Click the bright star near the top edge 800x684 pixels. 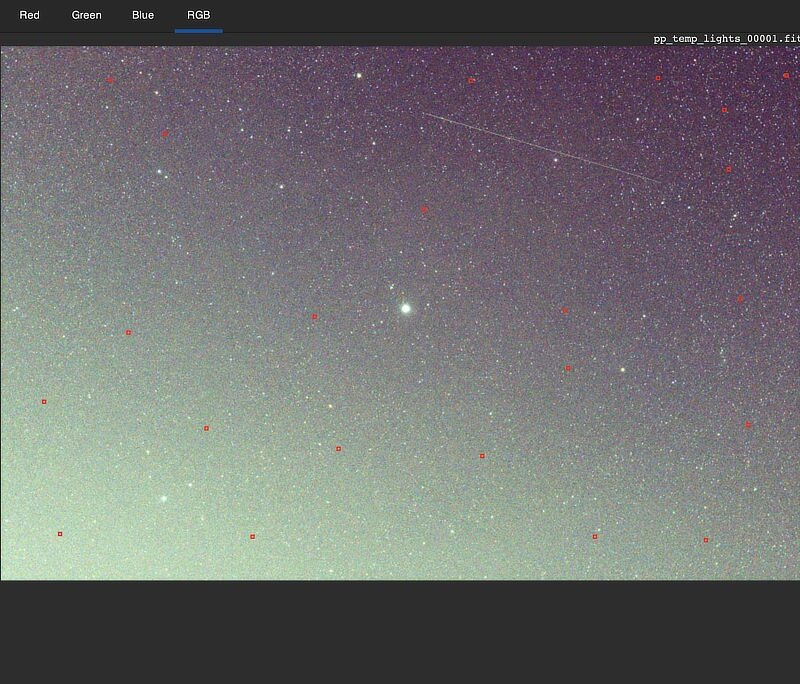pyautogui.click(x=358, y=75)
